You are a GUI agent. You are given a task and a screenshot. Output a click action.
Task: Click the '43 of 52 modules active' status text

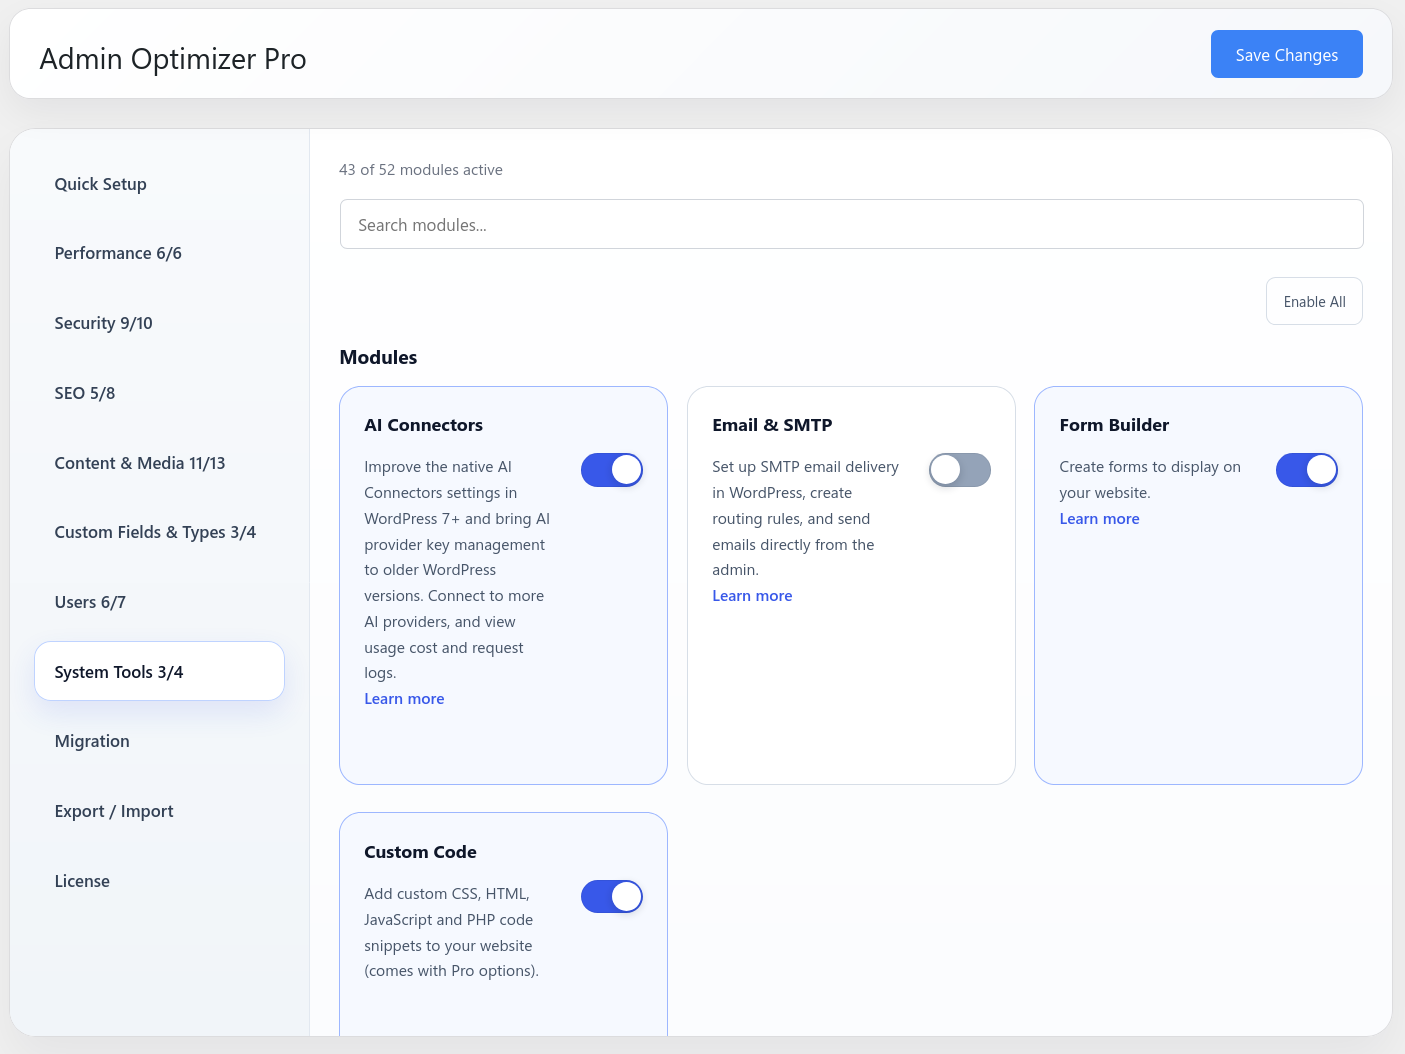421,170
